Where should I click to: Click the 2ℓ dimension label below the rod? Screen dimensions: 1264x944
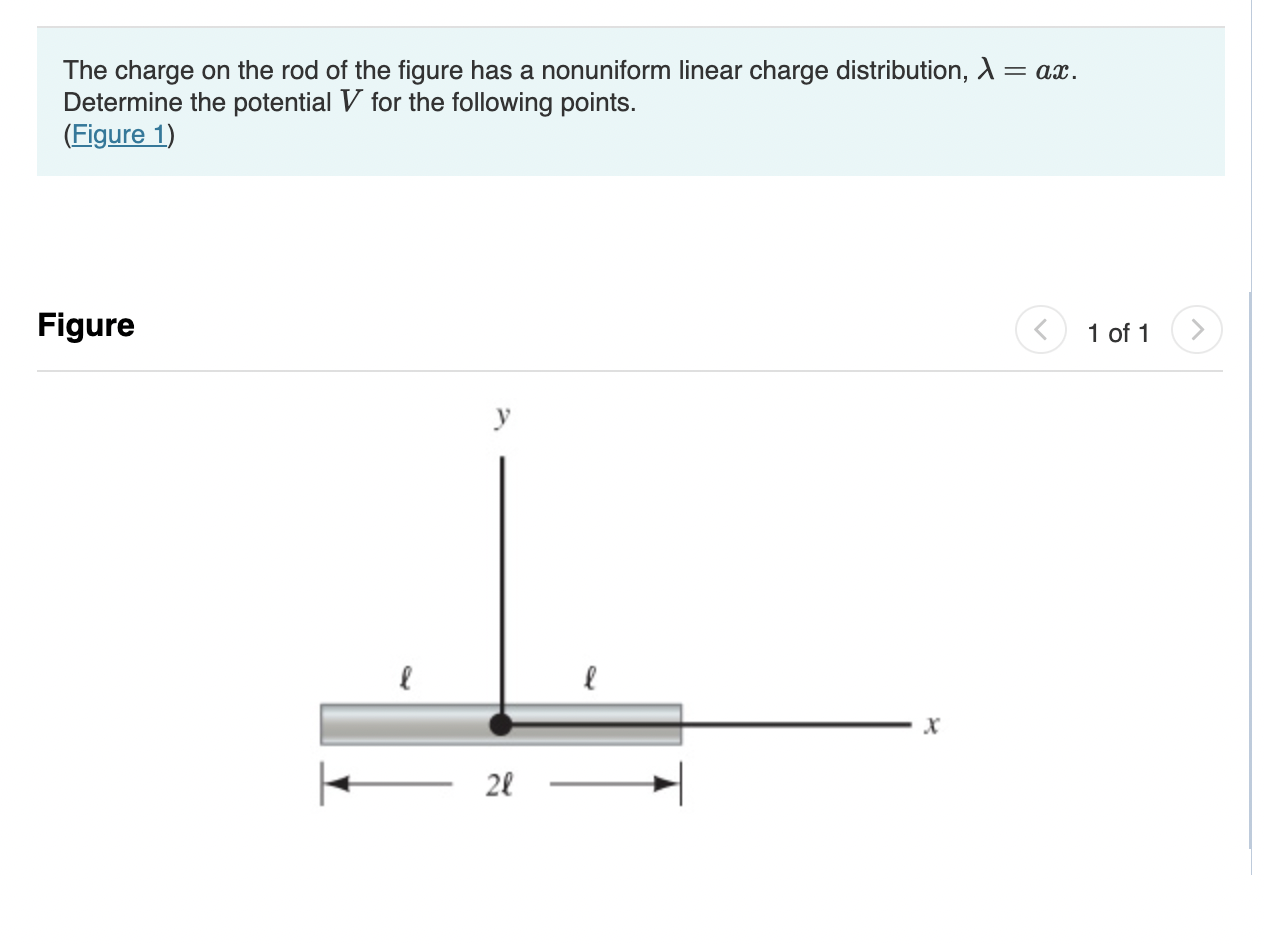point(498,783)
